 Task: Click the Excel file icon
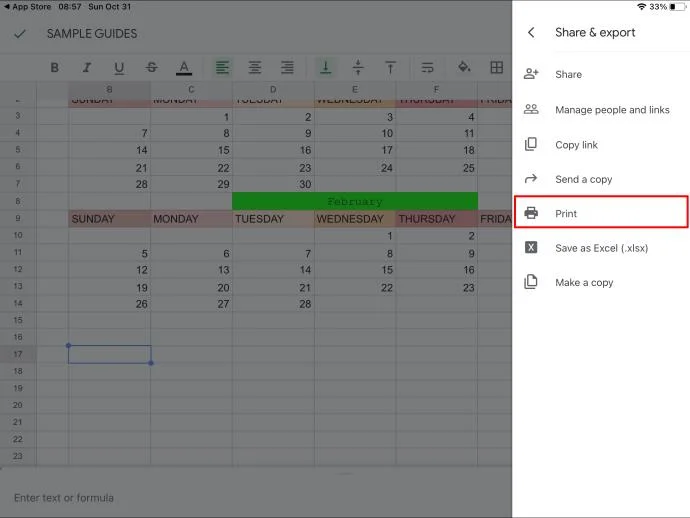(x=531, y=247)
